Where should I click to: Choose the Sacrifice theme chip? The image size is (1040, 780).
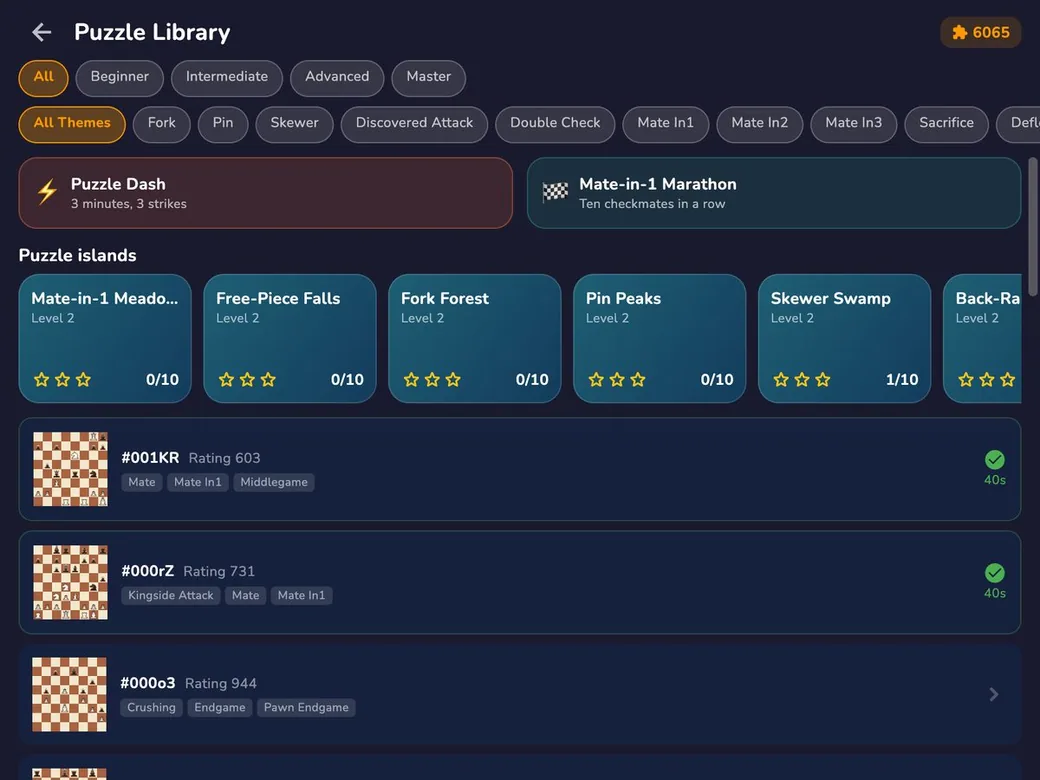coord(946,124)
